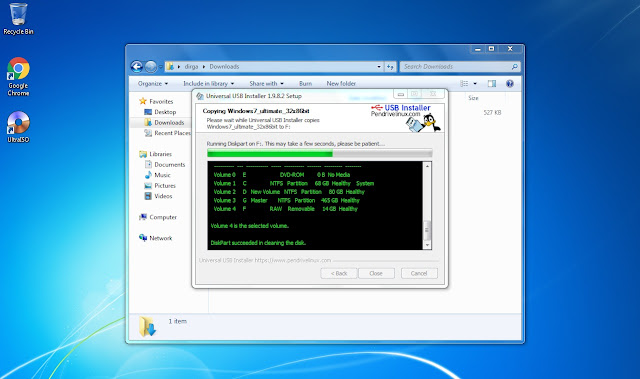This screenshot has width=640, height=379.
Task: Click the Back button in the installer
Action: [339, 273]
